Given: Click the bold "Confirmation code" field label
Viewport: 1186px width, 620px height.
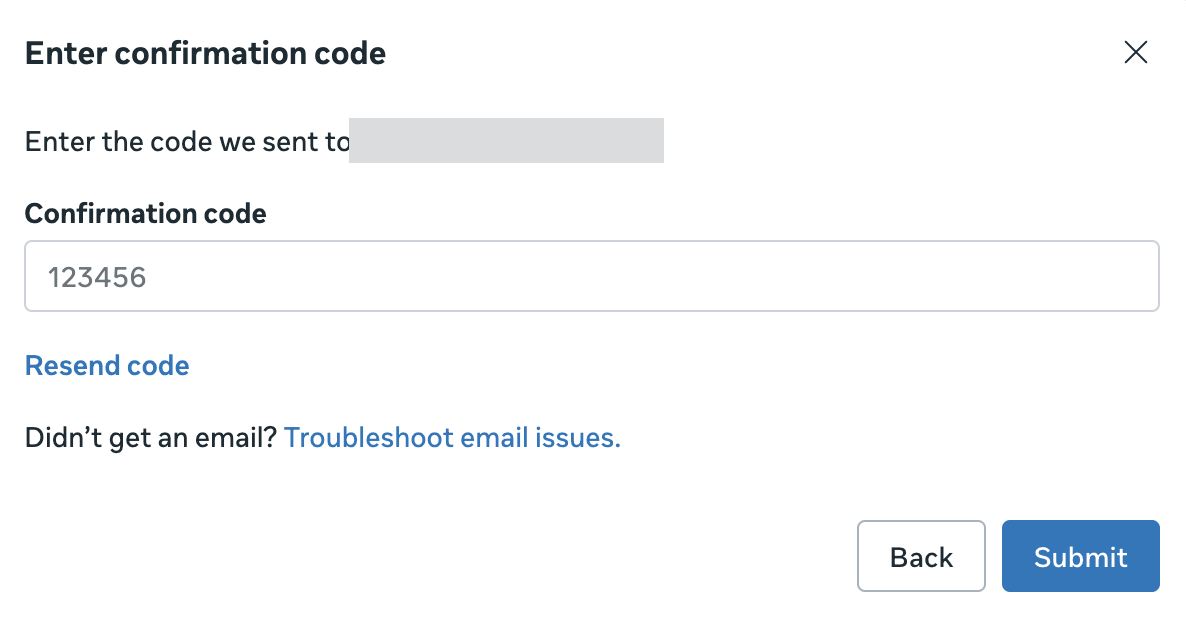Looking at the screenshot, I should (x=145, y=213).
